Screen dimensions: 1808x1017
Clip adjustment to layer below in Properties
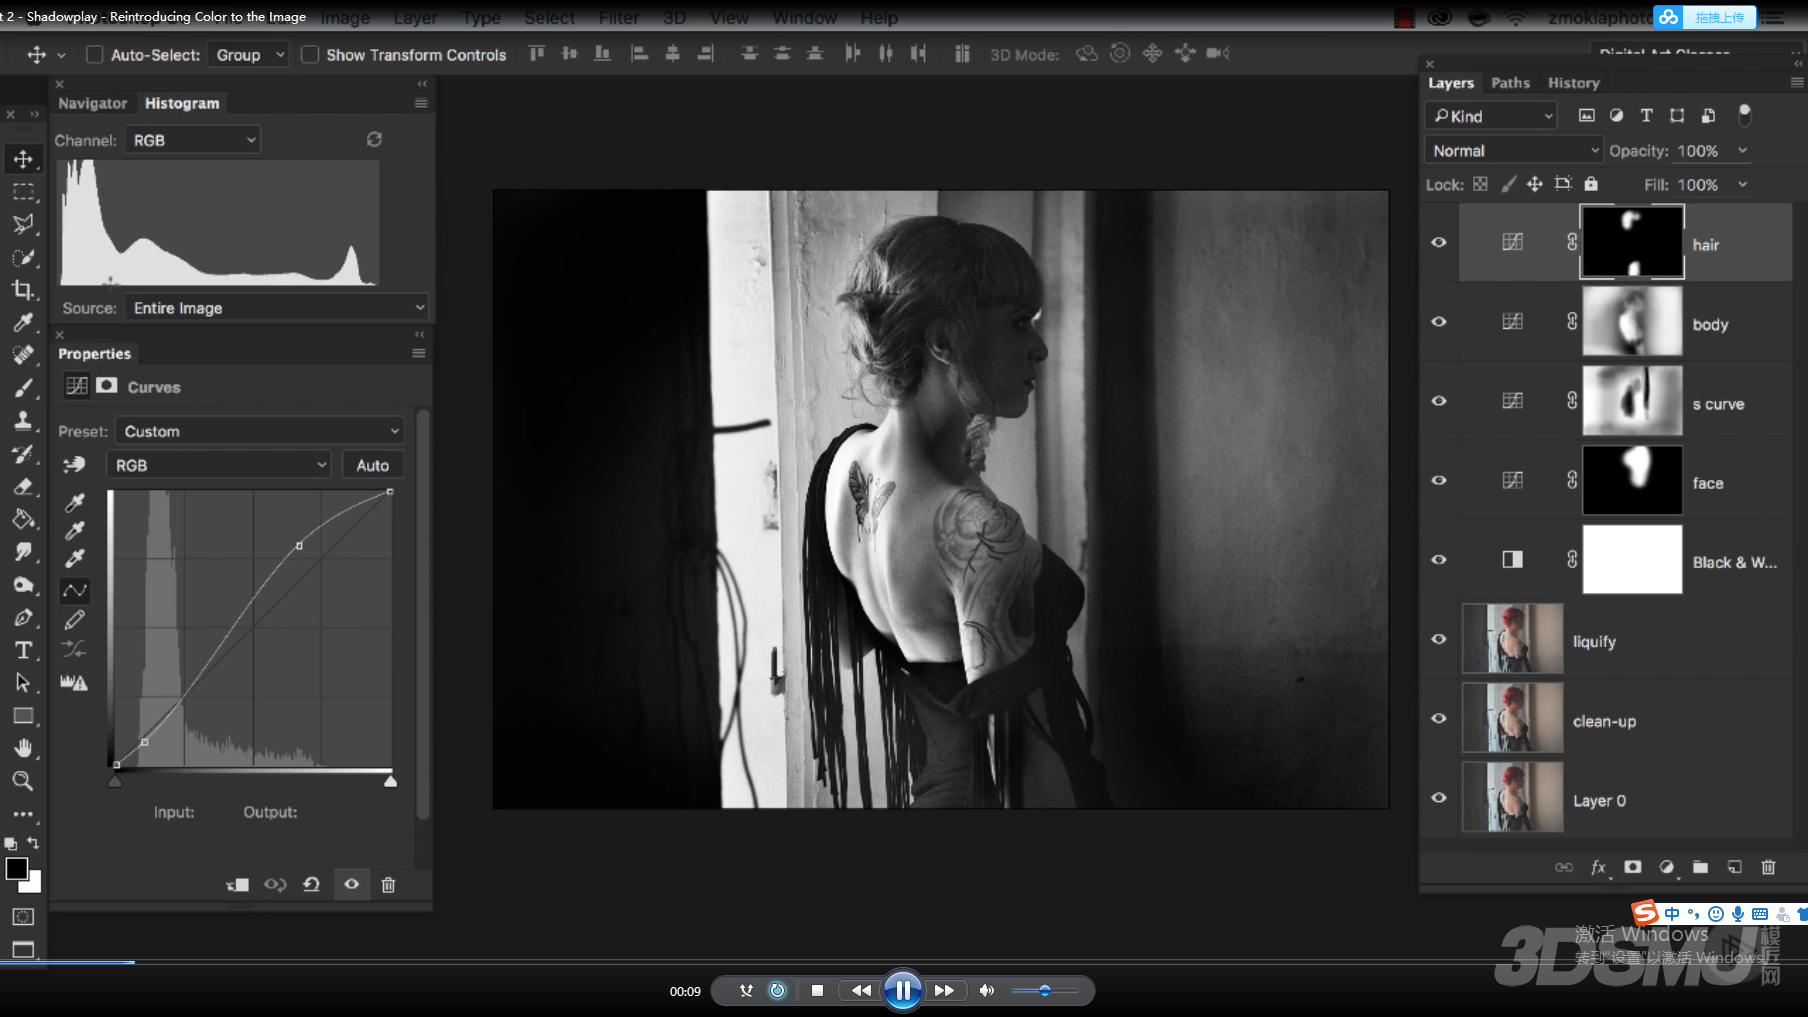237,885
